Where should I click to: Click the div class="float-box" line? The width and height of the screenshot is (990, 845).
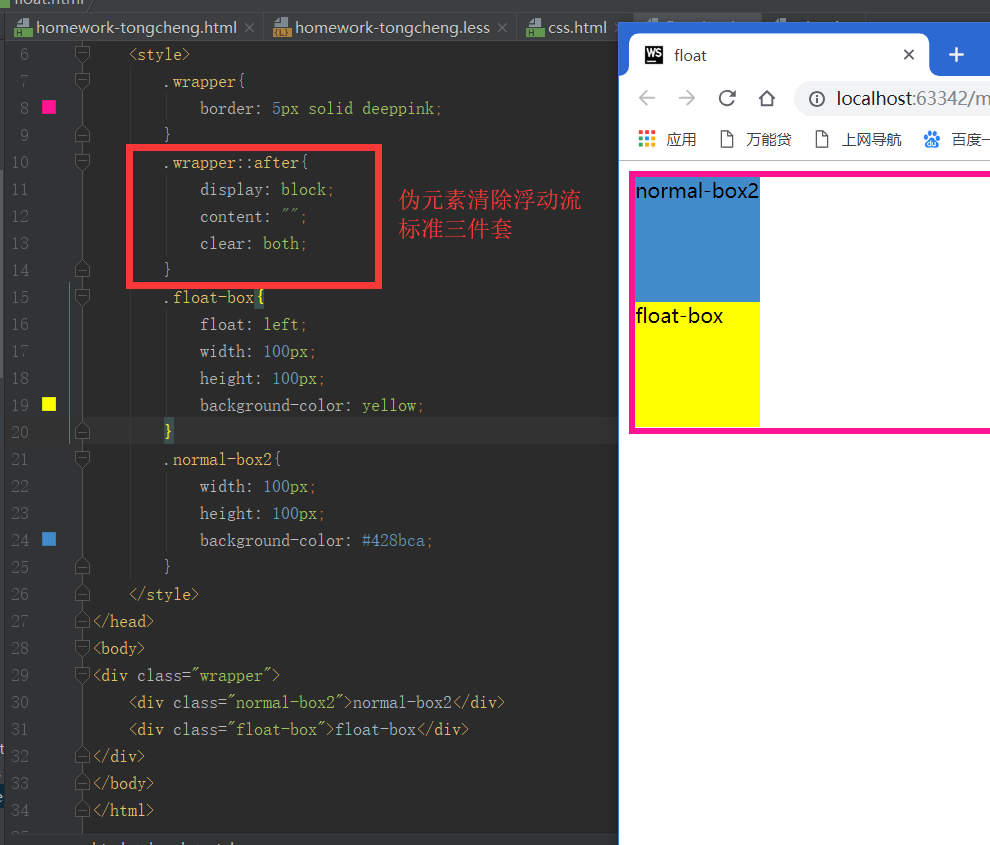point(299,729)
